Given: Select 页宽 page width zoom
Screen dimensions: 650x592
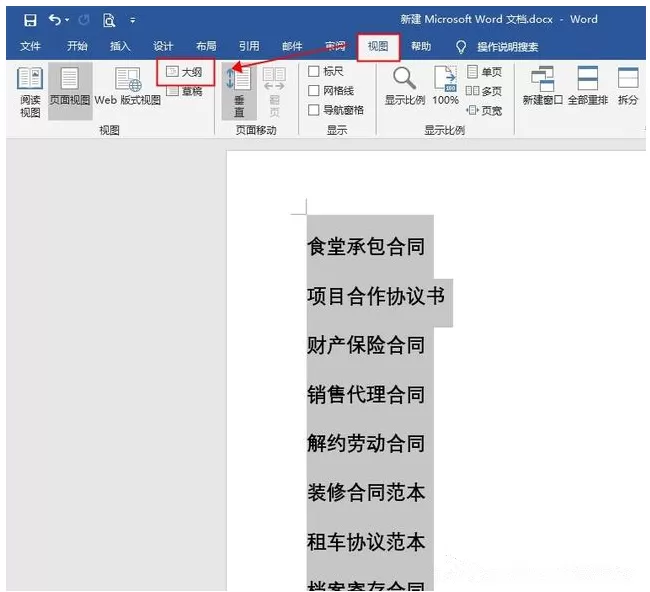Looking at the screenshot, I should [484, 110].
